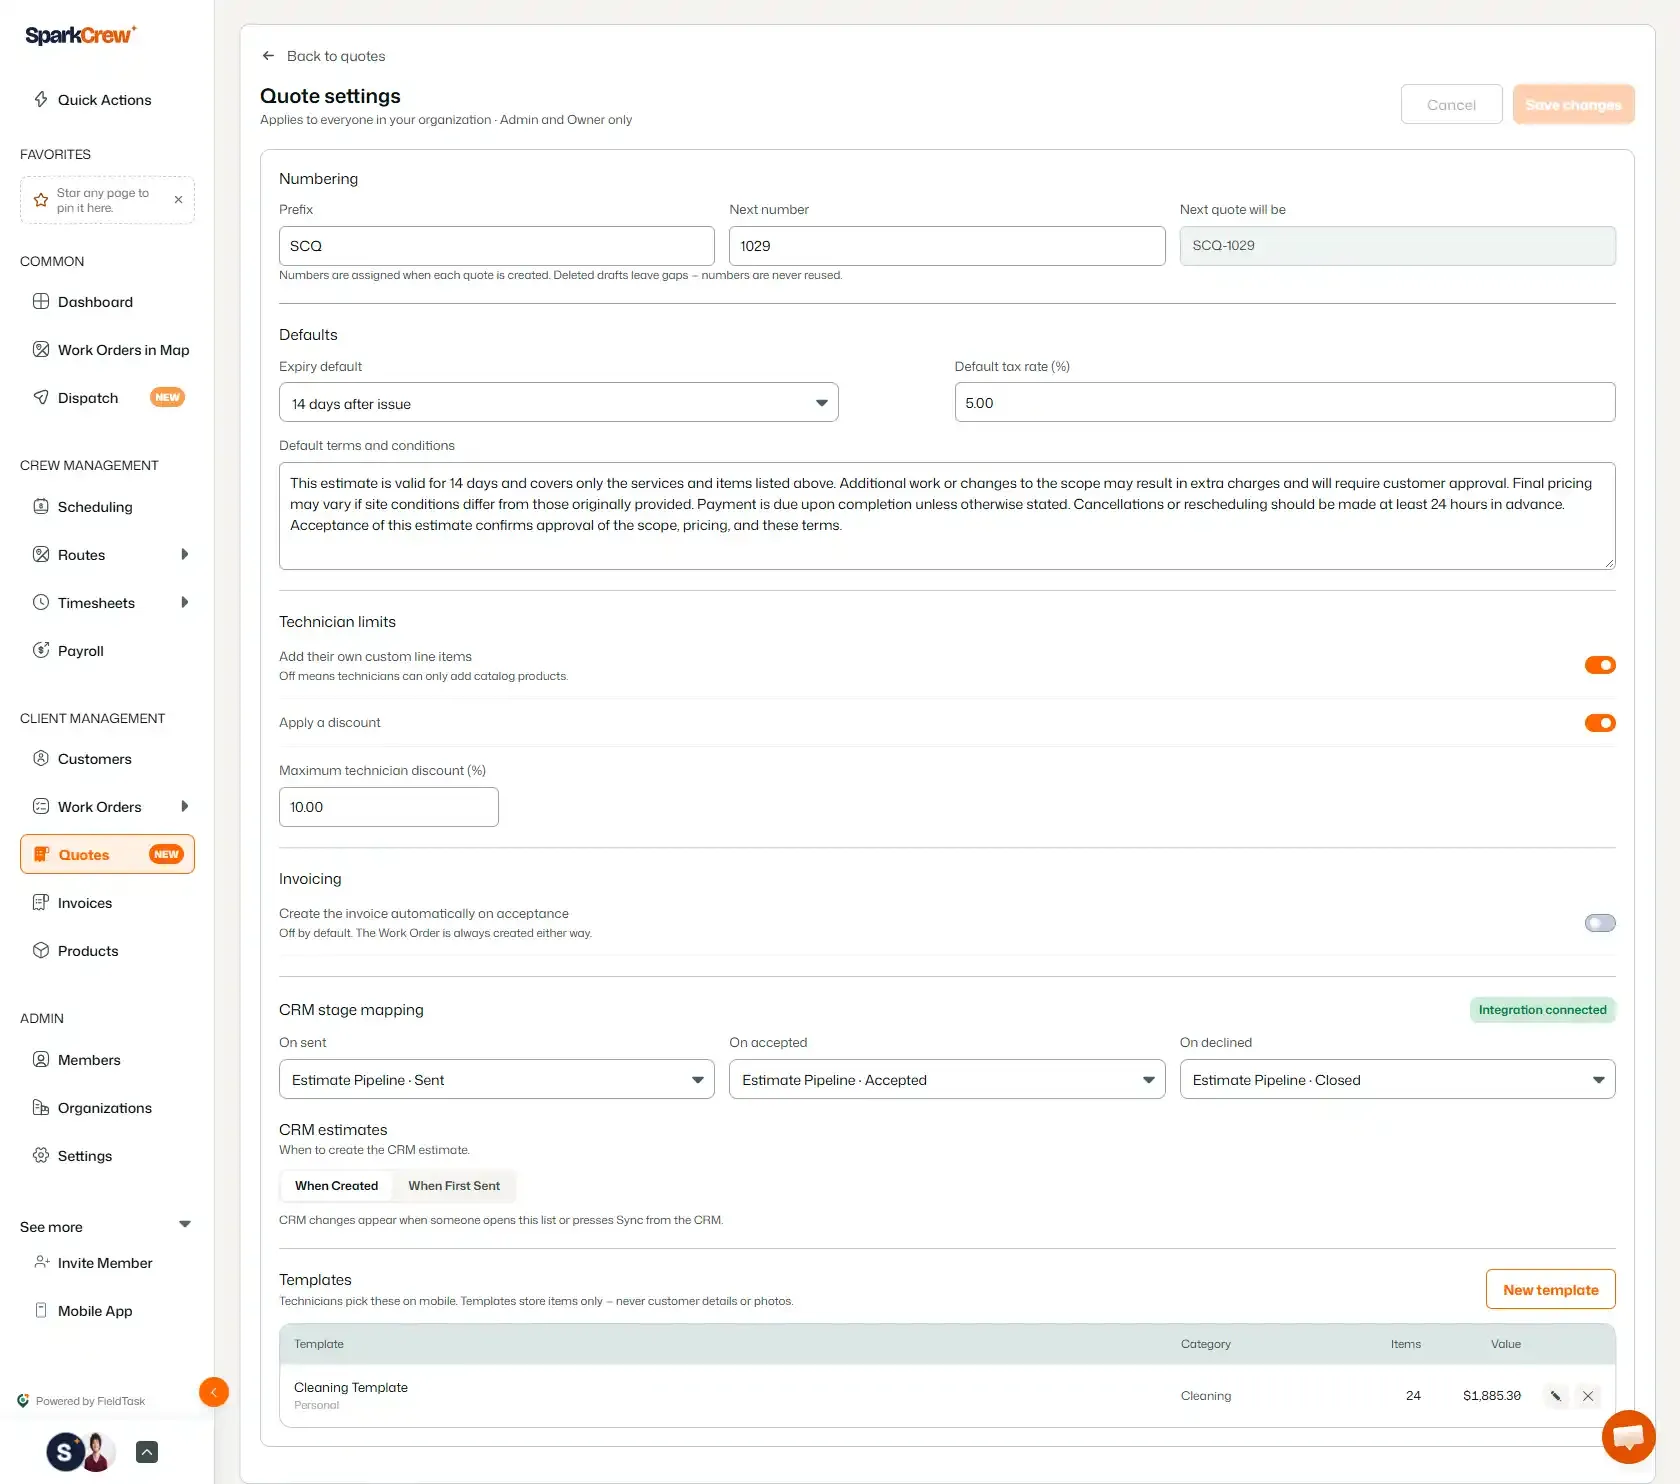This screenshot has height=1484, width=1680.
Task: Click the Dispatch paper-plane icon
Action: point(41,397)
